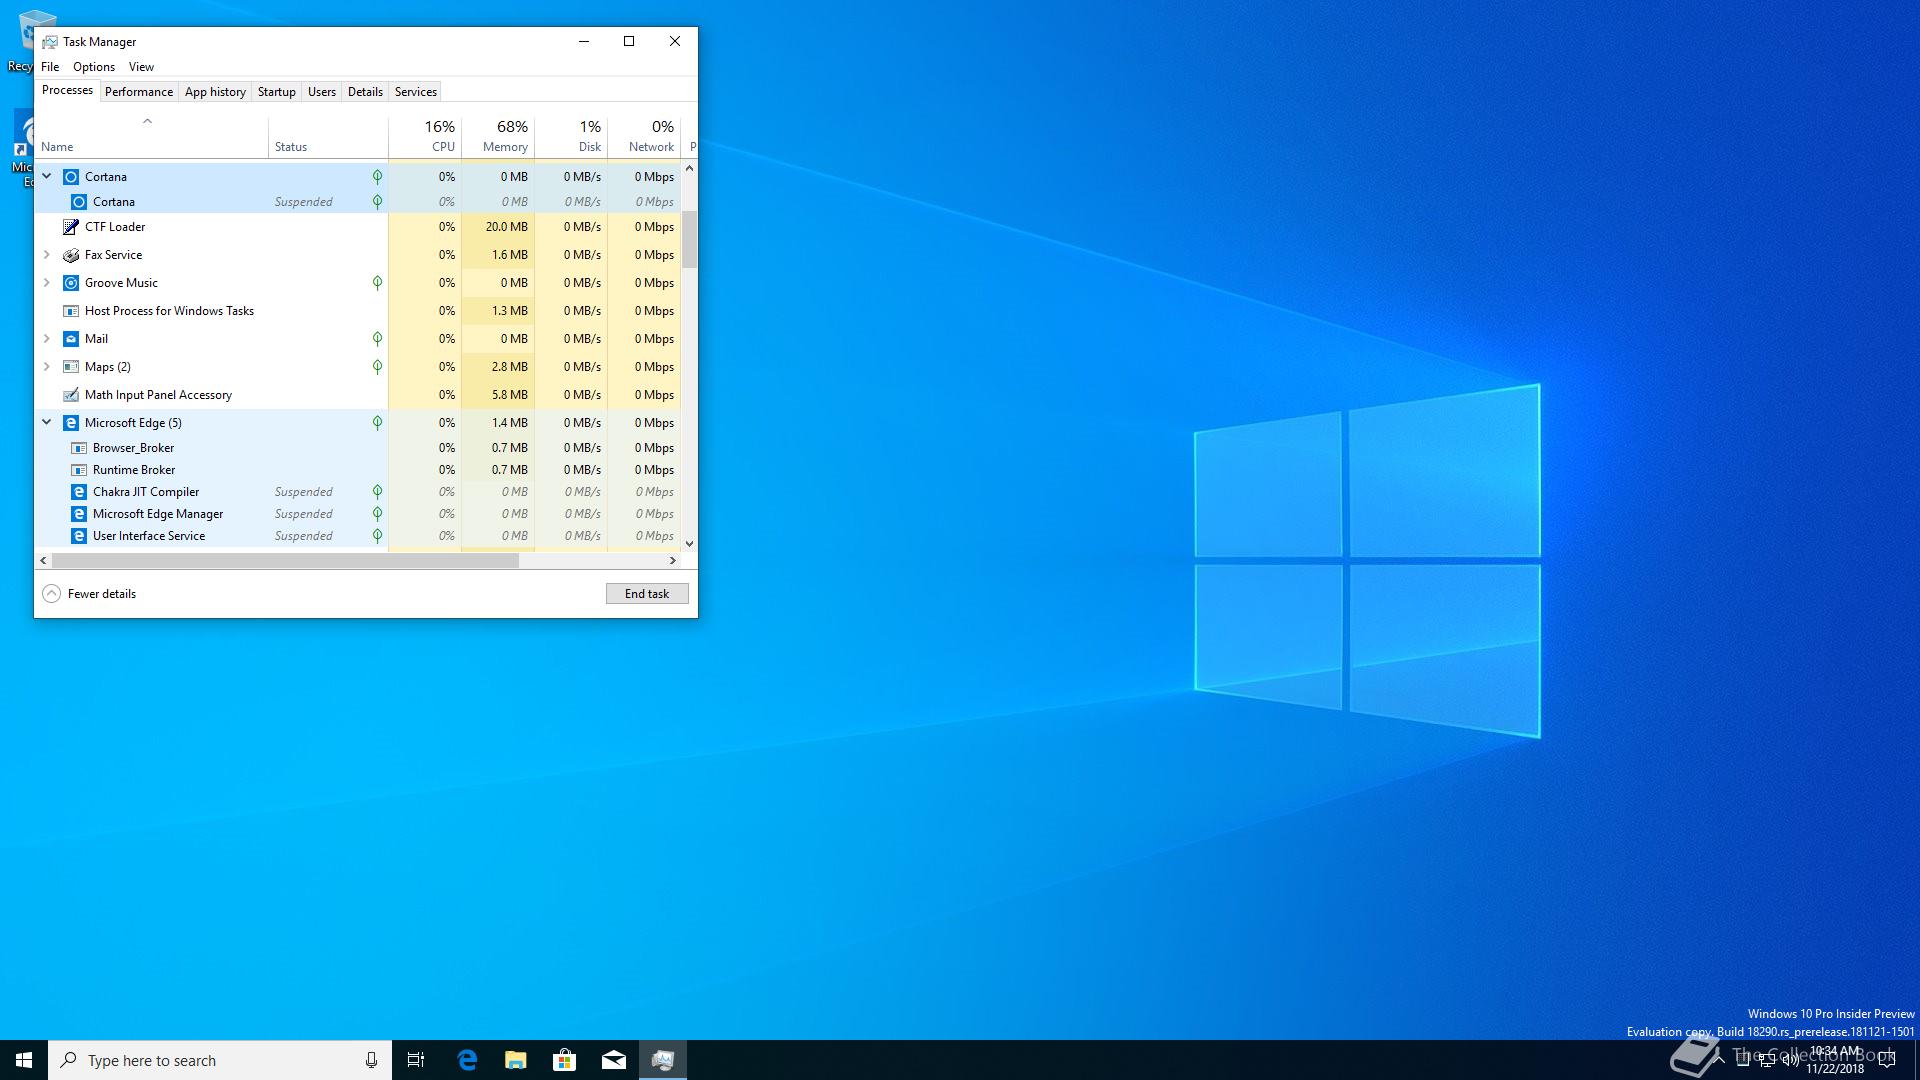Click the Runtime Broker process icon
Viewport: 1920px width, 1080px height.
pos(79,470)
